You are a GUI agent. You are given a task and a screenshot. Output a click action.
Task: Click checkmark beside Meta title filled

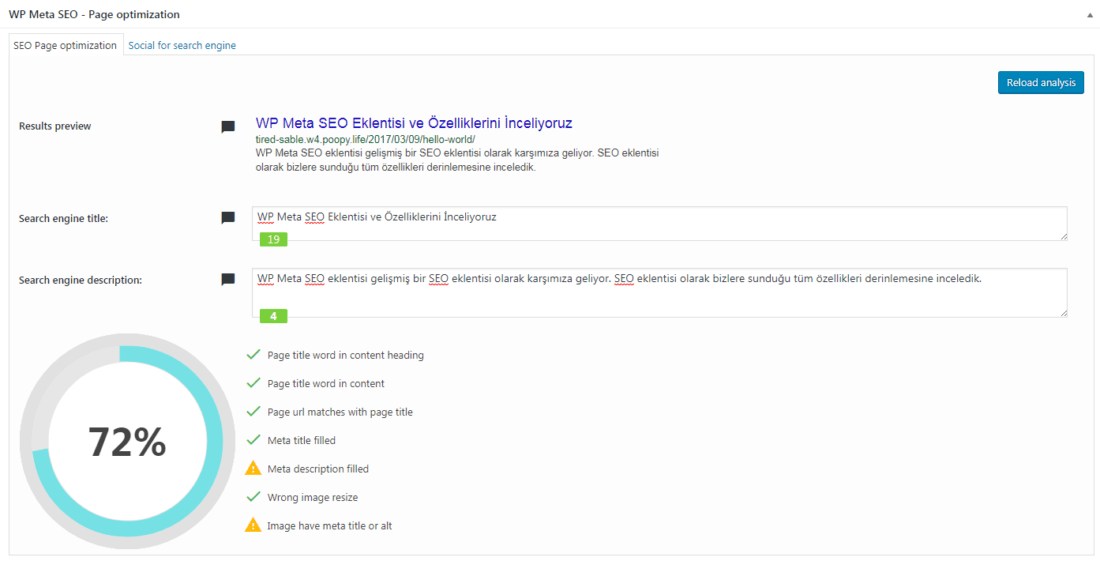click(x=253, y=440)
